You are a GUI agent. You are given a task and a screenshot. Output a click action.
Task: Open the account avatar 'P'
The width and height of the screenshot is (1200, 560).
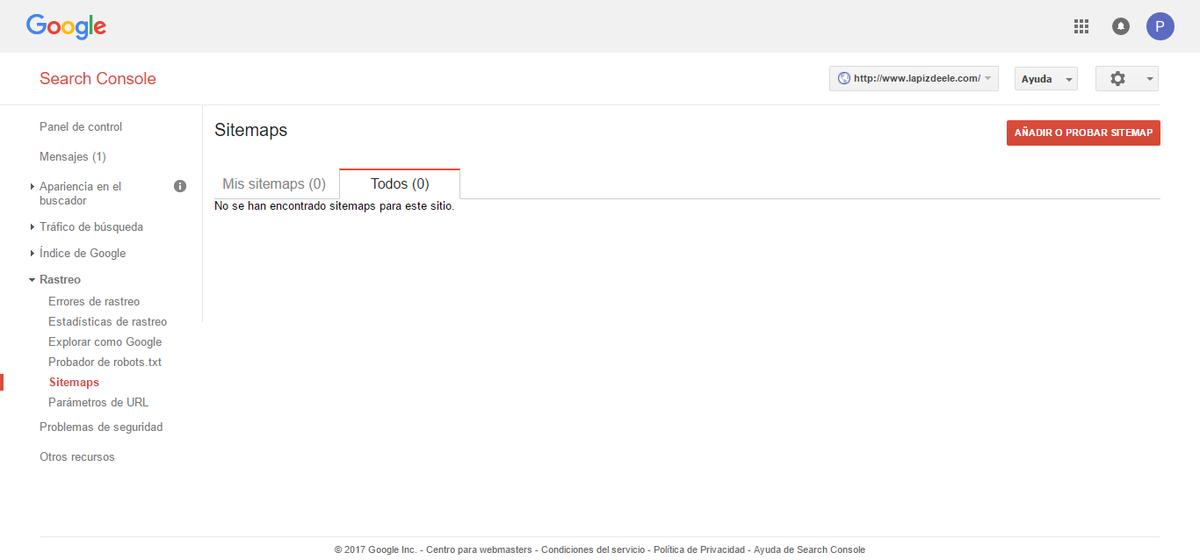tap(1160, 27)
